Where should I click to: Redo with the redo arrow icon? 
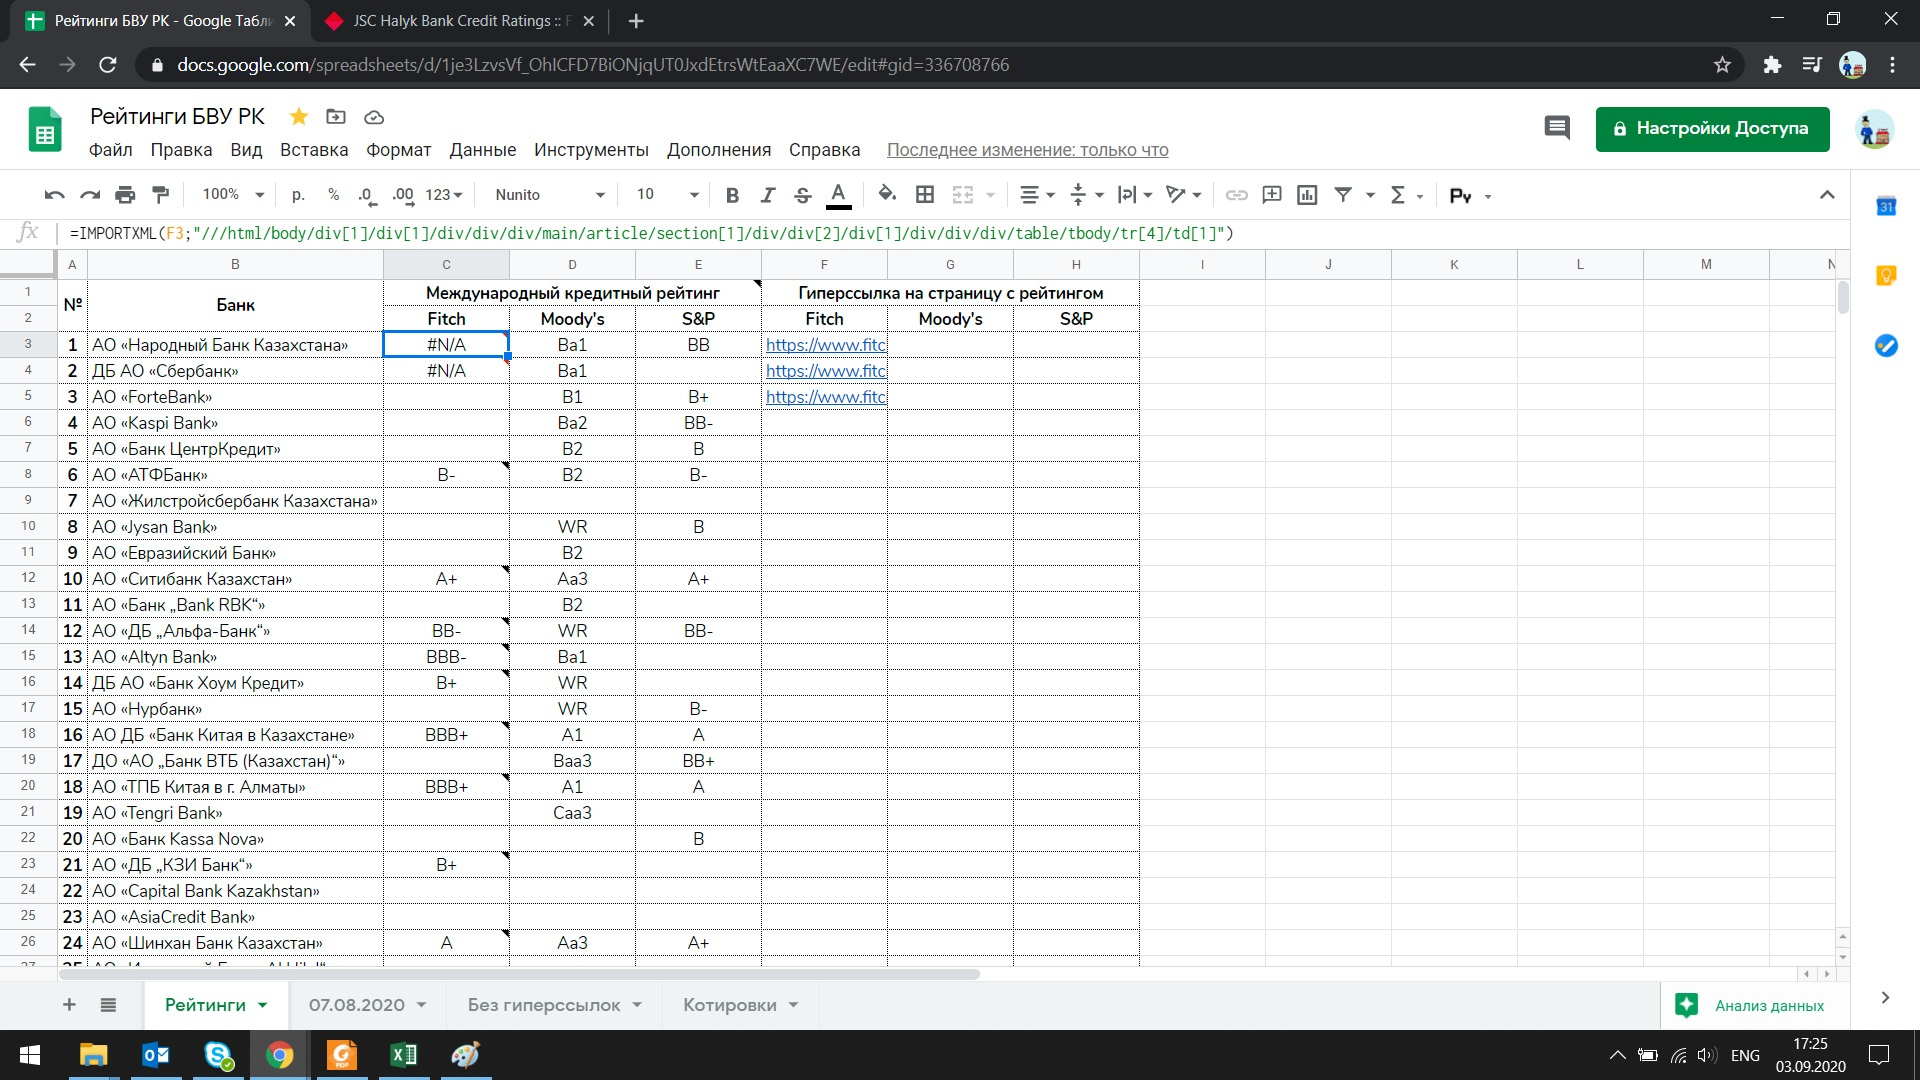[90, 195]
